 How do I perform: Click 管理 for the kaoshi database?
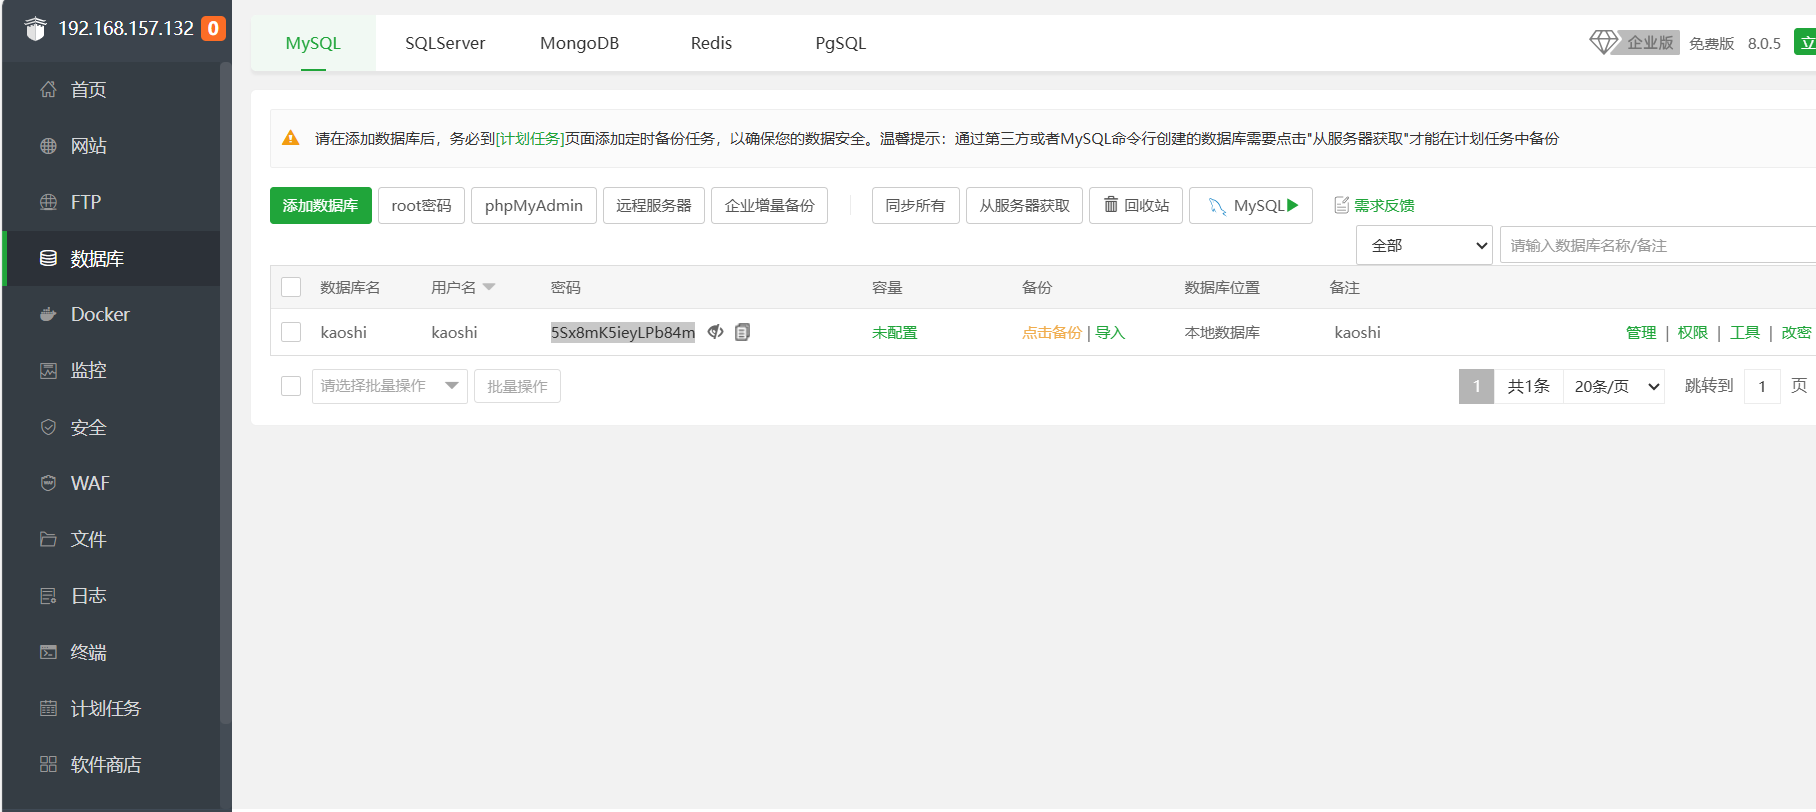[x=1641, y=332]
